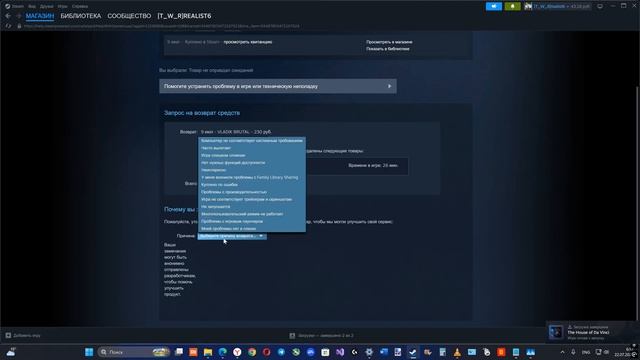Click the forward navigation arrow
The height and width of the screenshot is (360, 640).
(19, 16)
